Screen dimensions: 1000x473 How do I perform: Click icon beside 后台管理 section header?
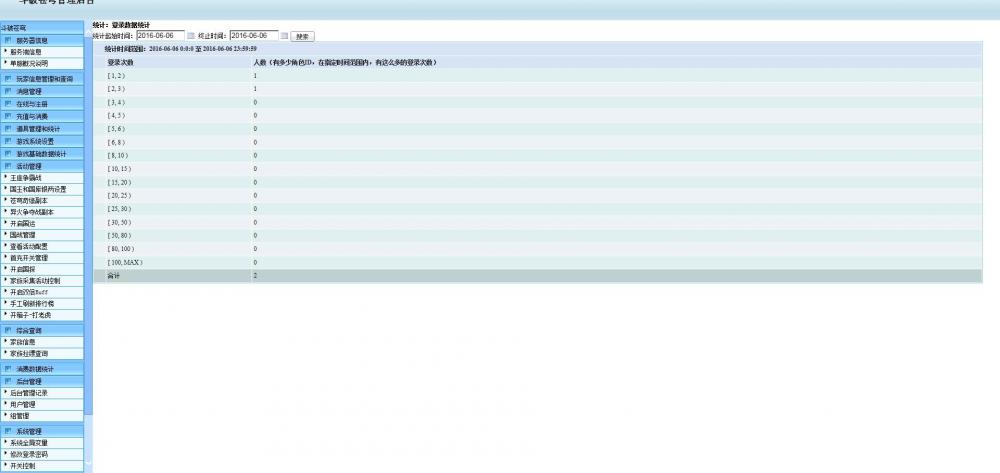tap(8, 381)
